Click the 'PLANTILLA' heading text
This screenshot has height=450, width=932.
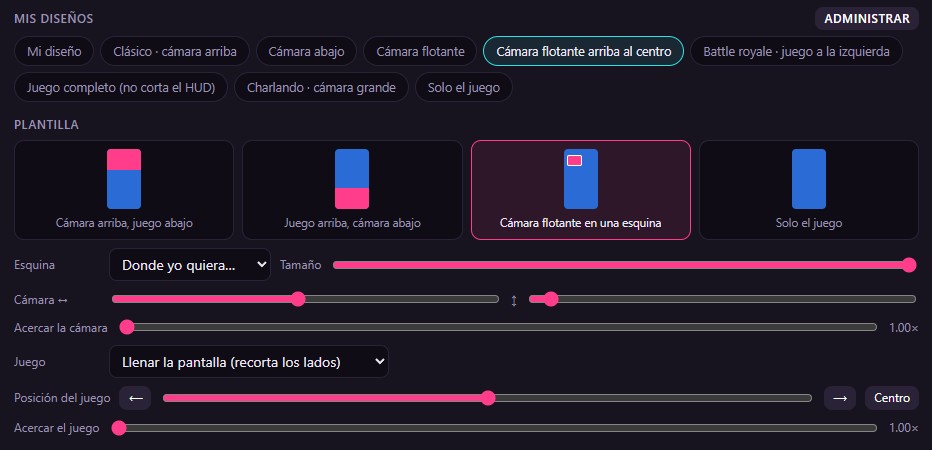click(x=46, y=125)
